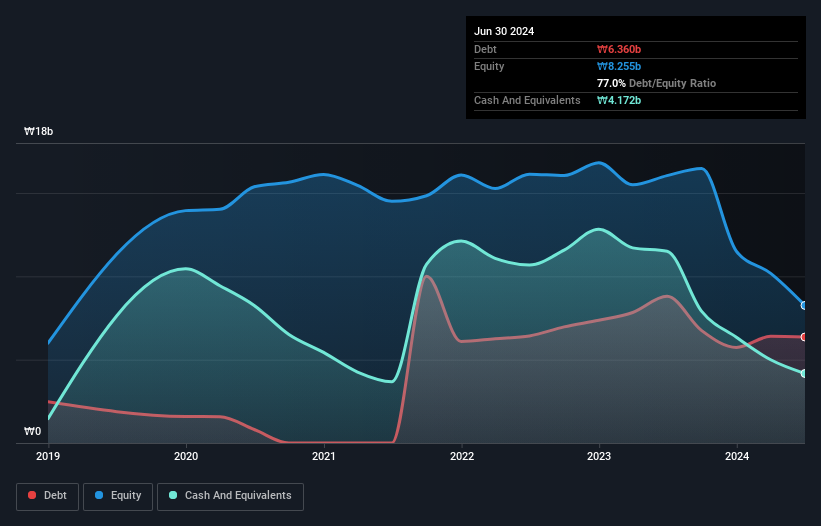The height and width of the screenshot is (526, 821).
Task: Click the Equity row label in tooltip
Action: (x=489, y=66)
